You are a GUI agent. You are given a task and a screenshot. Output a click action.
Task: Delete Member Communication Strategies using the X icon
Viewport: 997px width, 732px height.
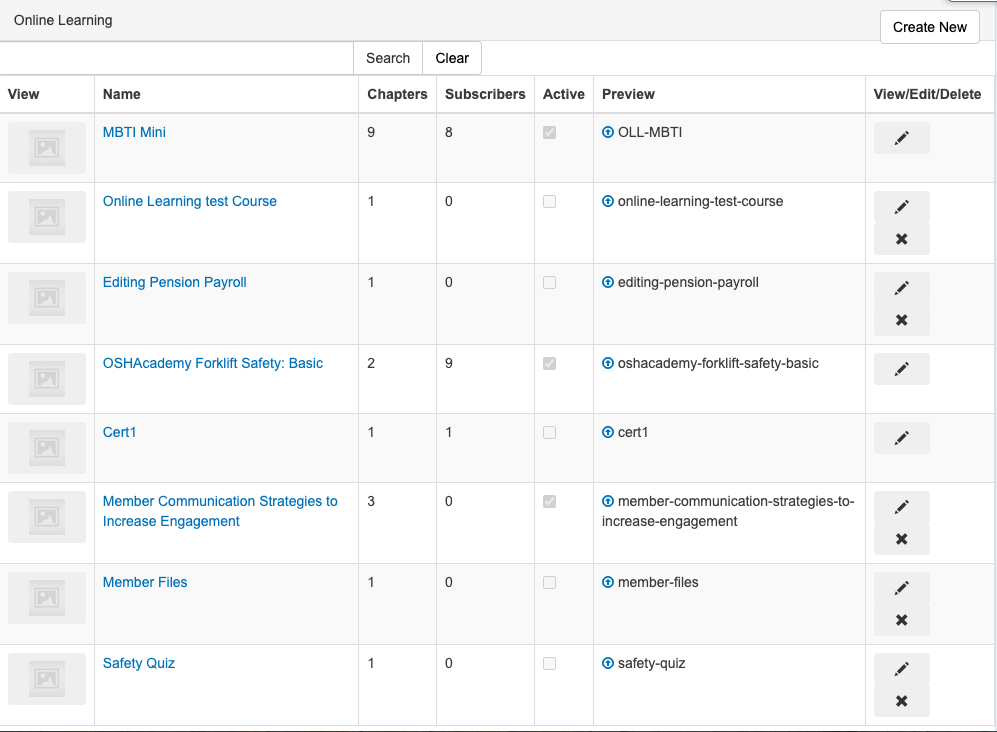(901, 538)
